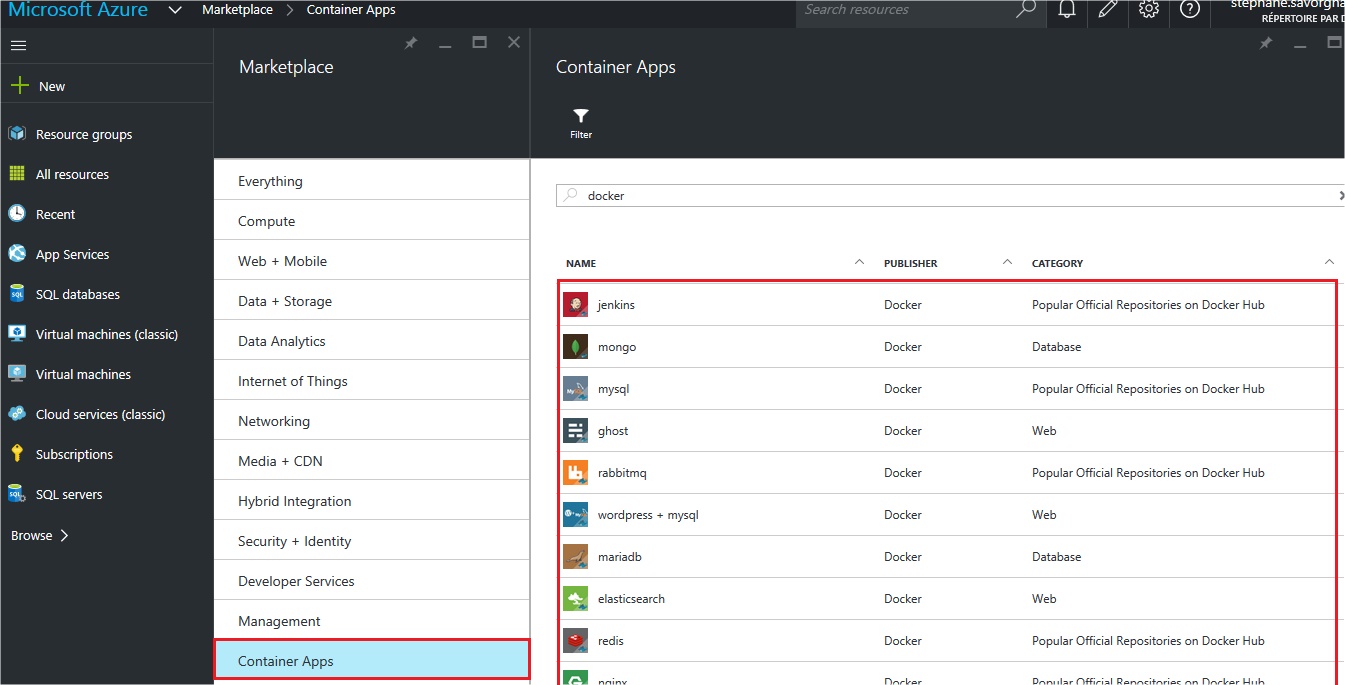
Task: Click the All resources grid icon
Action: [x=17, y=174]
